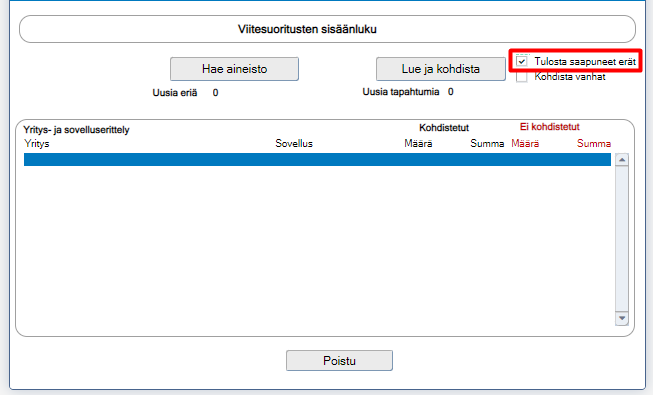The width and height of the screenshot is (653, 395).
Task: Click the black Summa column under Kohdistetut
Action: 487,144
